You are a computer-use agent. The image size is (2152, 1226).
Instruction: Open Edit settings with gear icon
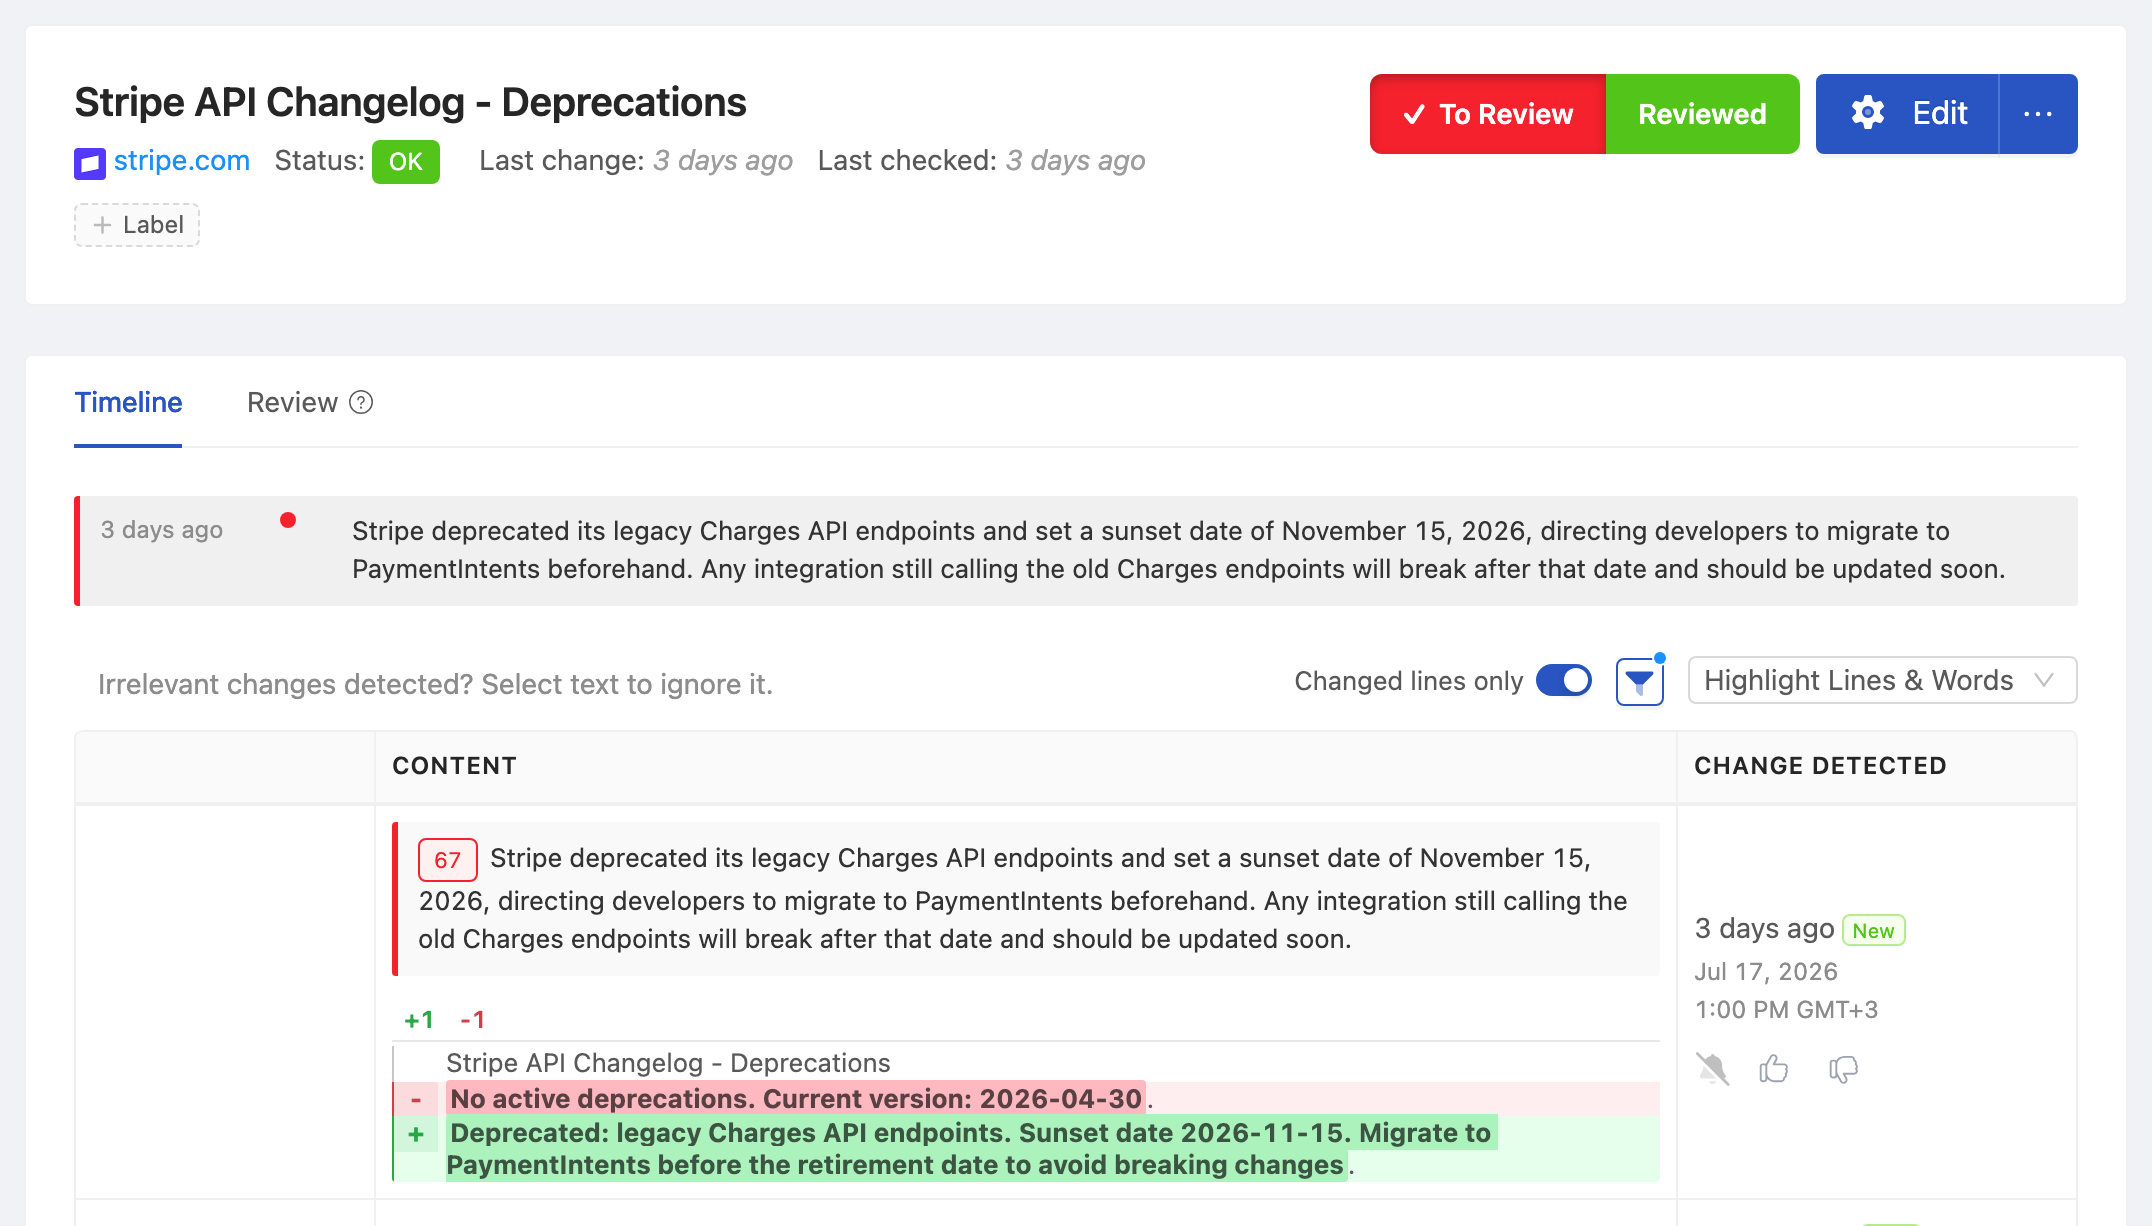click(1907, 114)
